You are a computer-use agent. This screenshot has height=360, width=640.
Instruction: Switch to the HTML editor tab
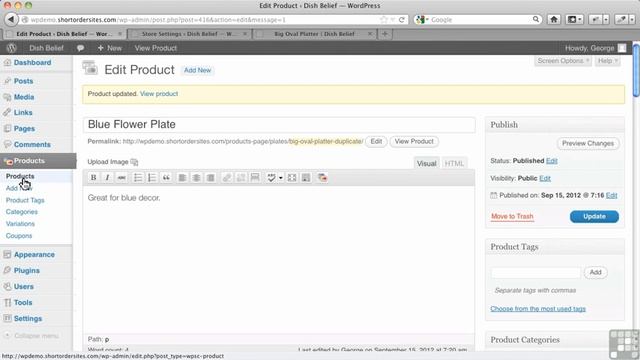(454, 163)
